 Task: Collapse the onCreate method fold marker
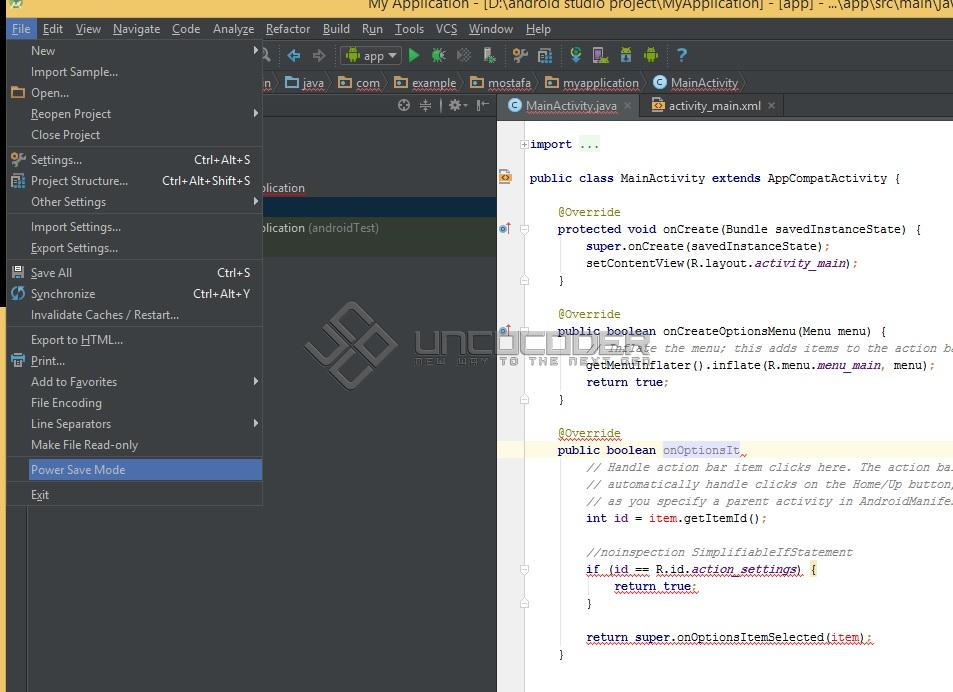click(x=524, y=229)
